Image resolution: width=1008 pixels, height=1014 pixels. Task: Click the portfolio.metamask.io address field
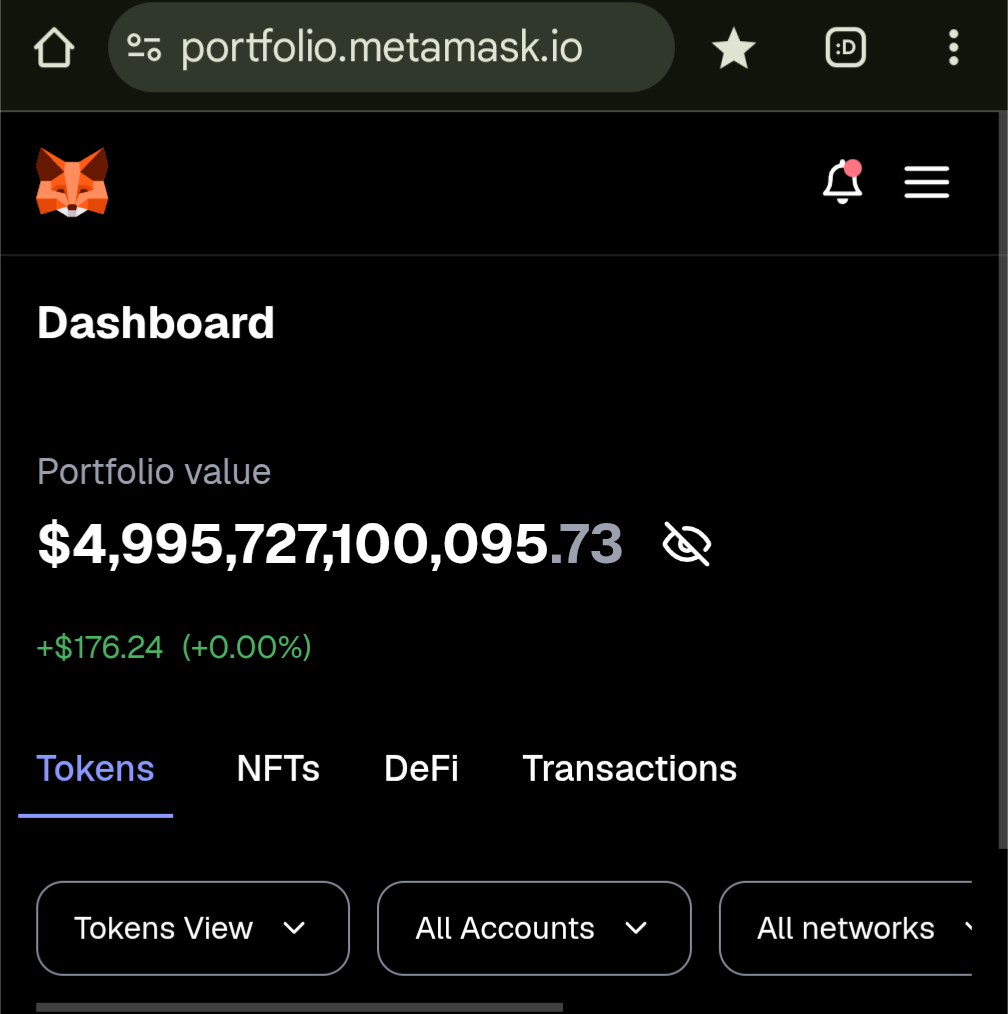[x=391, y=47]
